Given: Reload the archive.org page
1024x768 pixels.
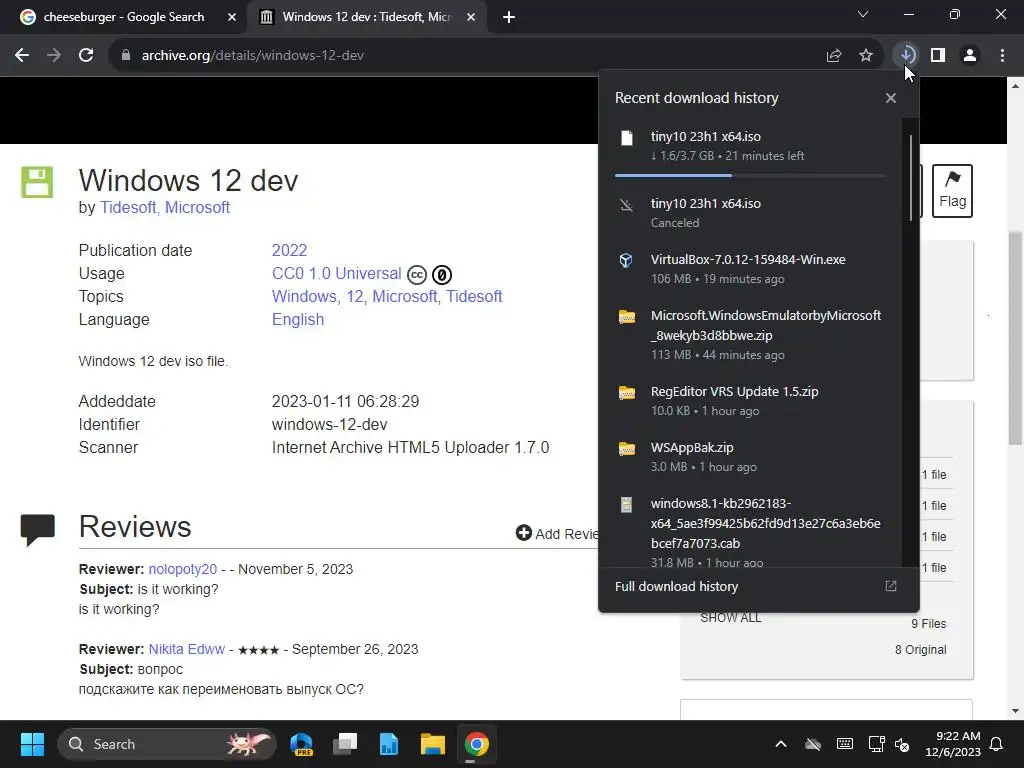Looking at the screenshot, I should pos(86,56).
